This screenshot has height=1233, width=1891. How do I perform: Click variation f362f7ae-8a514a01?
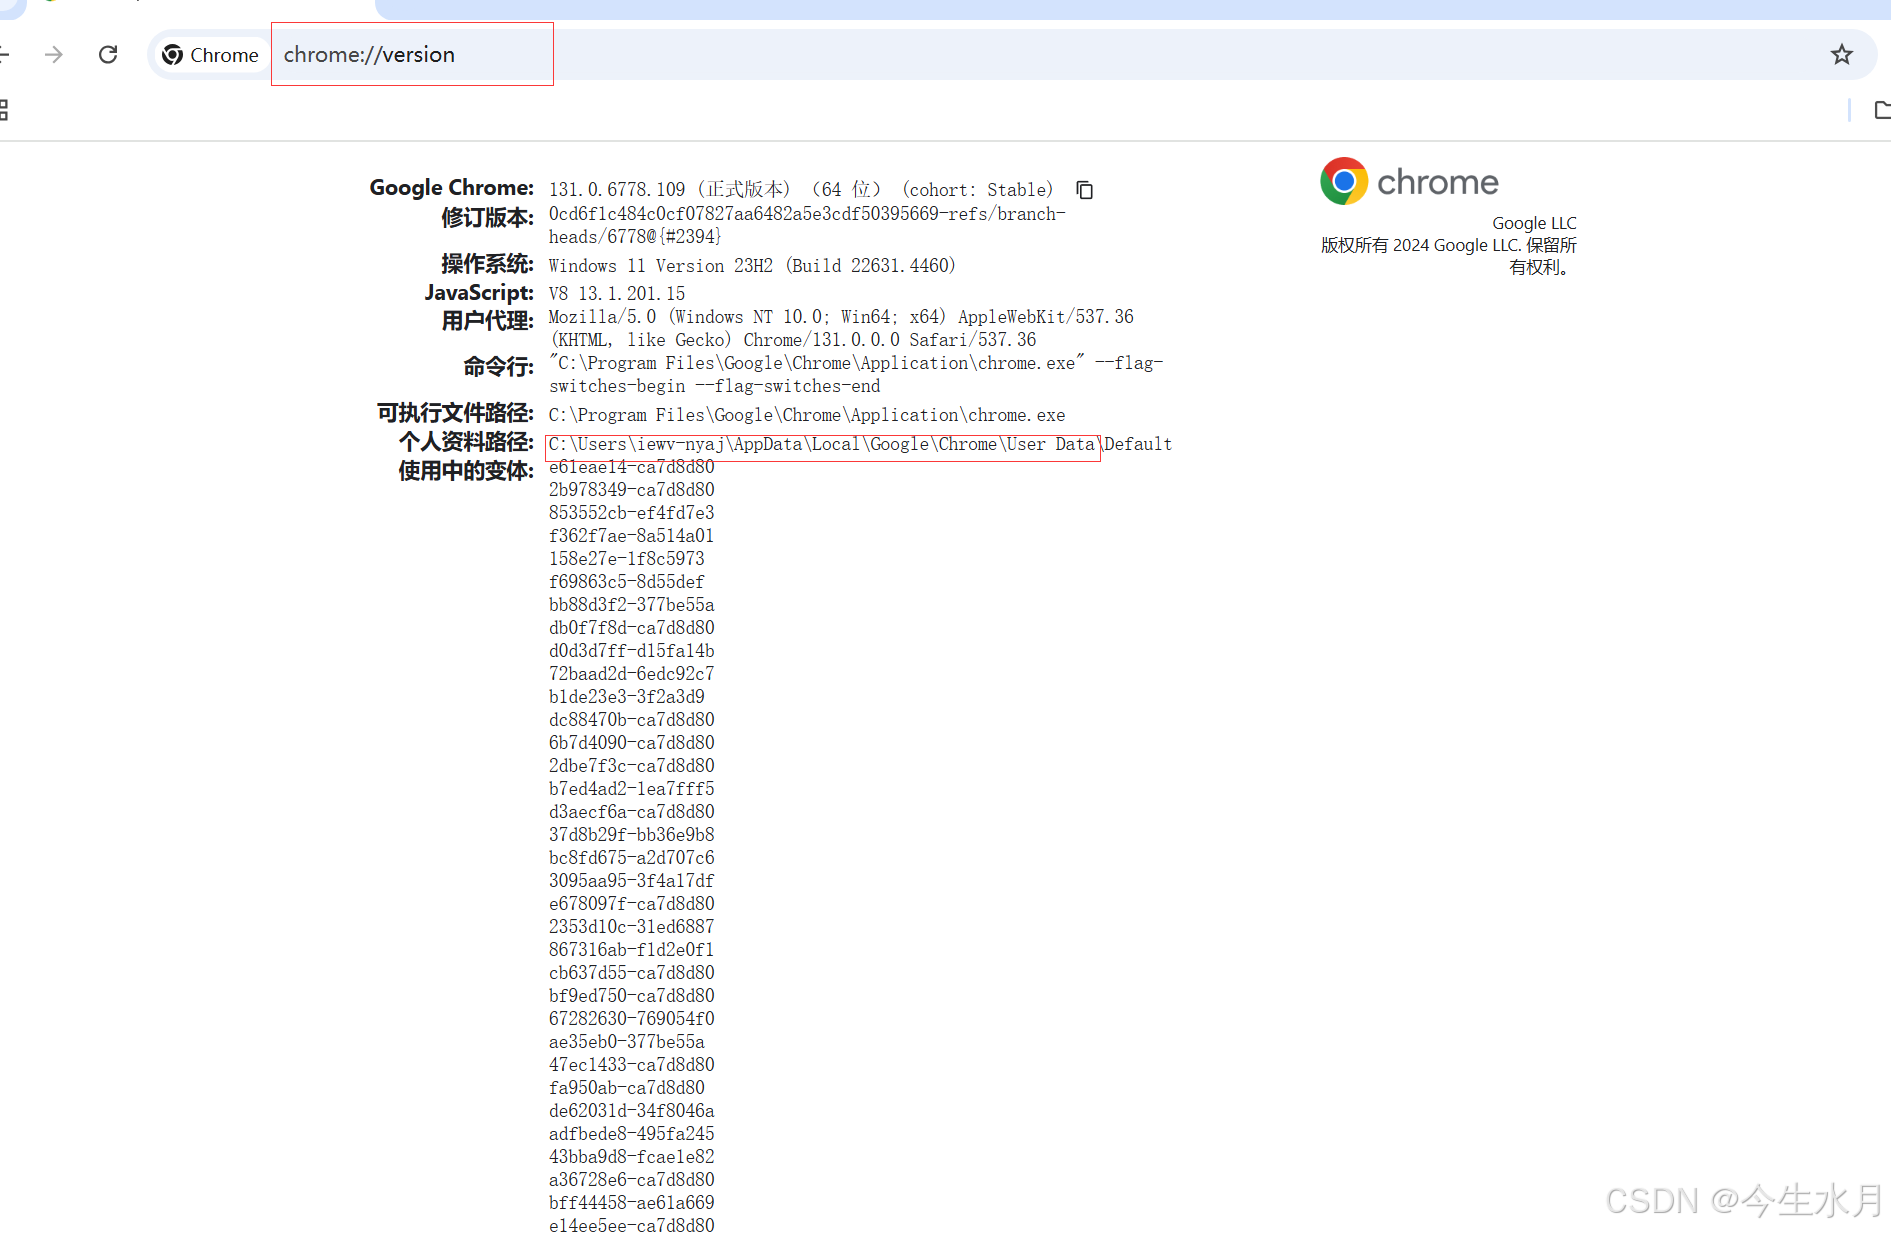click(632, 536)
